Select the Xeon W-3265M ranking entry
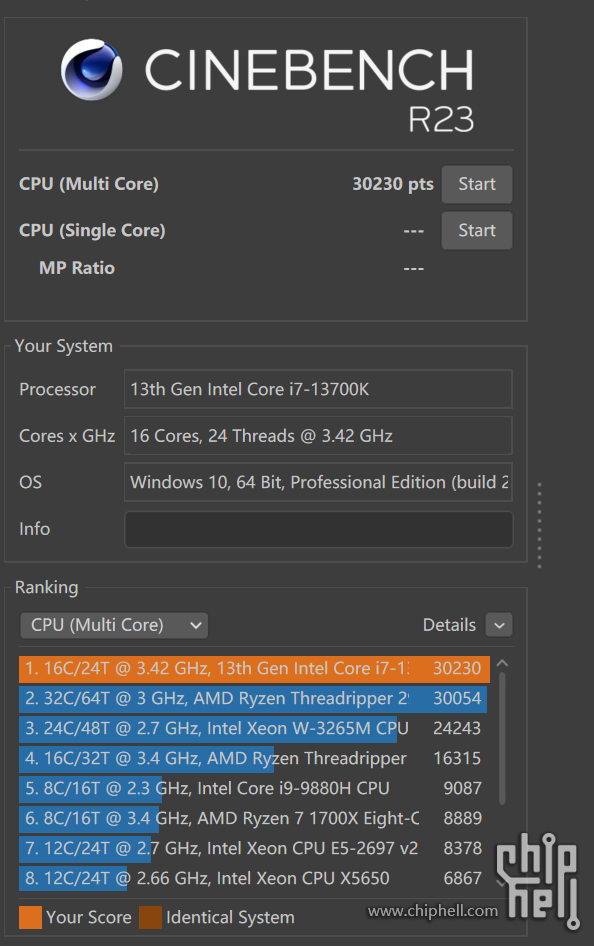Screen dimensions: 594x946 click(x=254, y=728)
